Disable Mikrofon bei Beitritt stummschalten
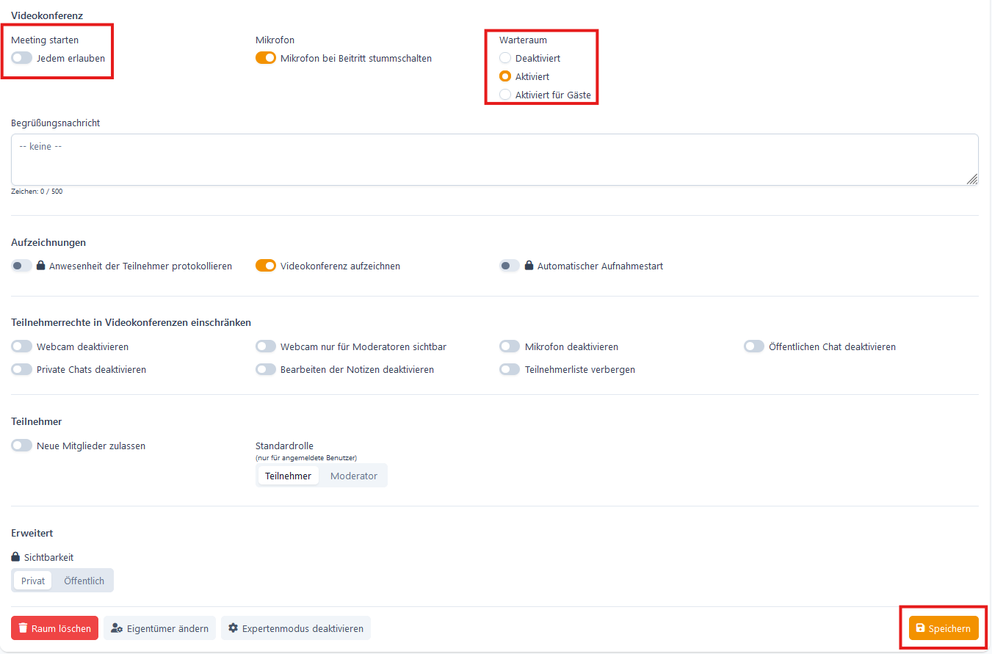The height and width of the screenshot is (654, 992). pyautogui.click(x=265, y=58)
